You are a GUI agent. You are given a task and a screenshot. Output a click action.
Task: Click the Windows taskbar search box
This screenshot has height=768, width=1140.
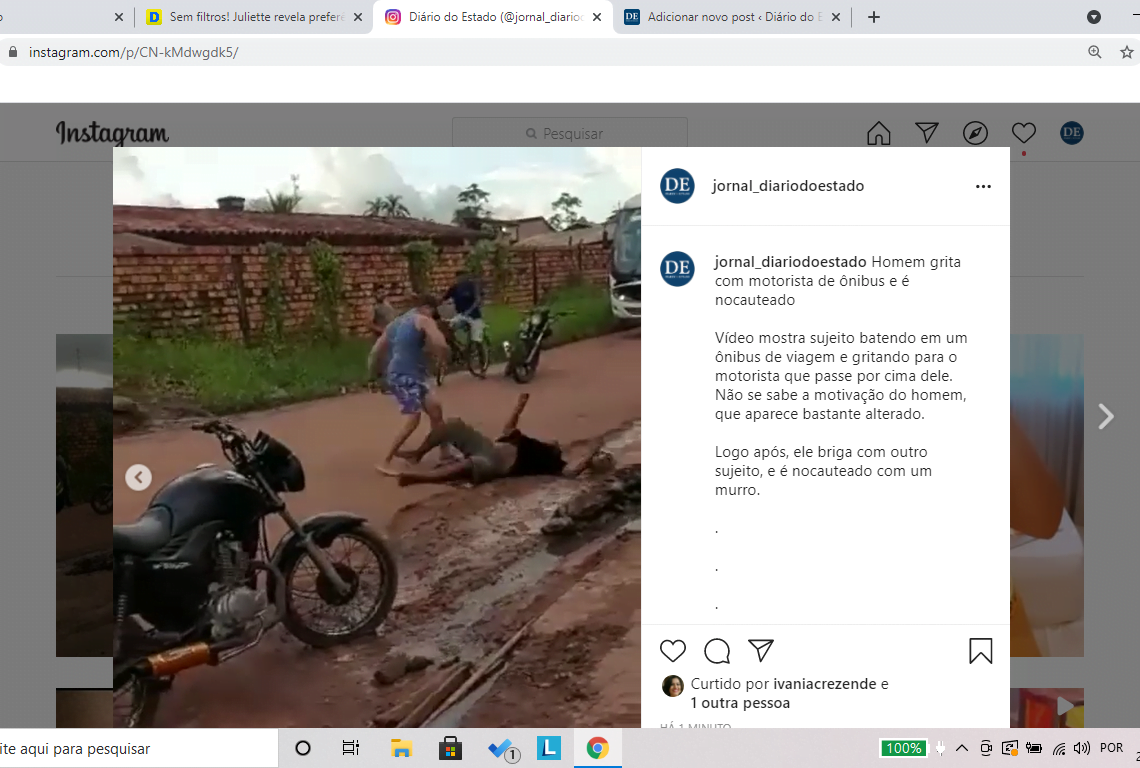pyautogui.click(x=138, y=748)
